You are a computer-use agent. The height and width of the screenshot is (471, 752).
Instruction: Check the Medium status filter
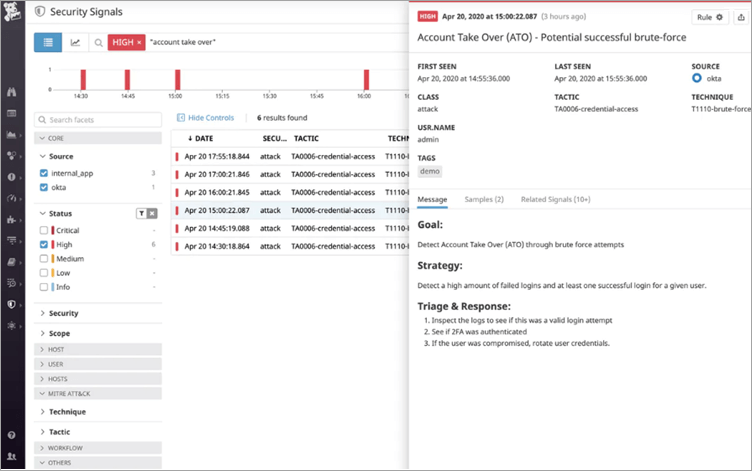tap(43, 258)
